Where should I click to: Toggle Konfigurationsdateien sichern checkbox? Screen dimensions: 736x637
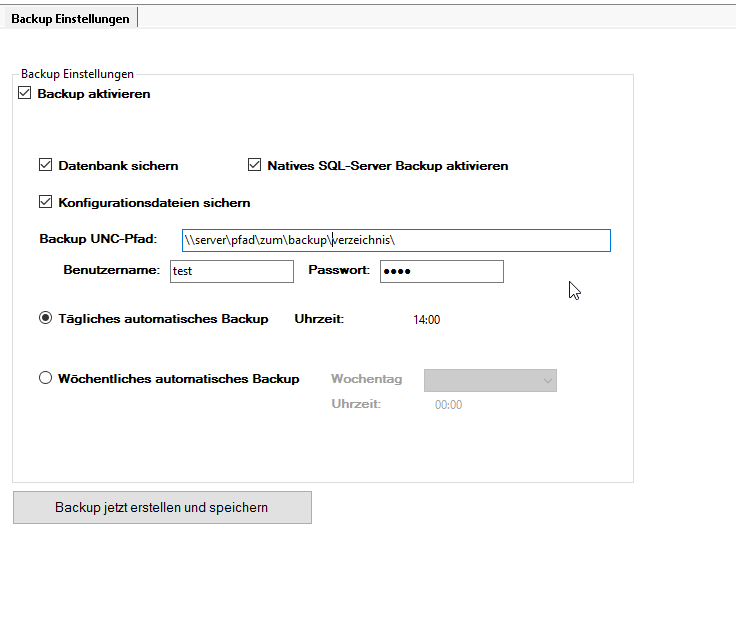coord(45,202)
